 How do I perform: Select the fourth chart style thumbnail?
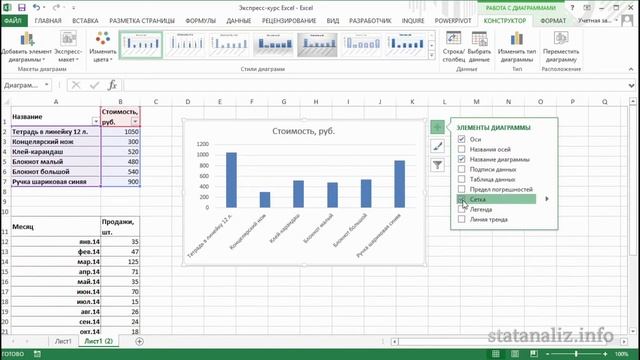273,44
